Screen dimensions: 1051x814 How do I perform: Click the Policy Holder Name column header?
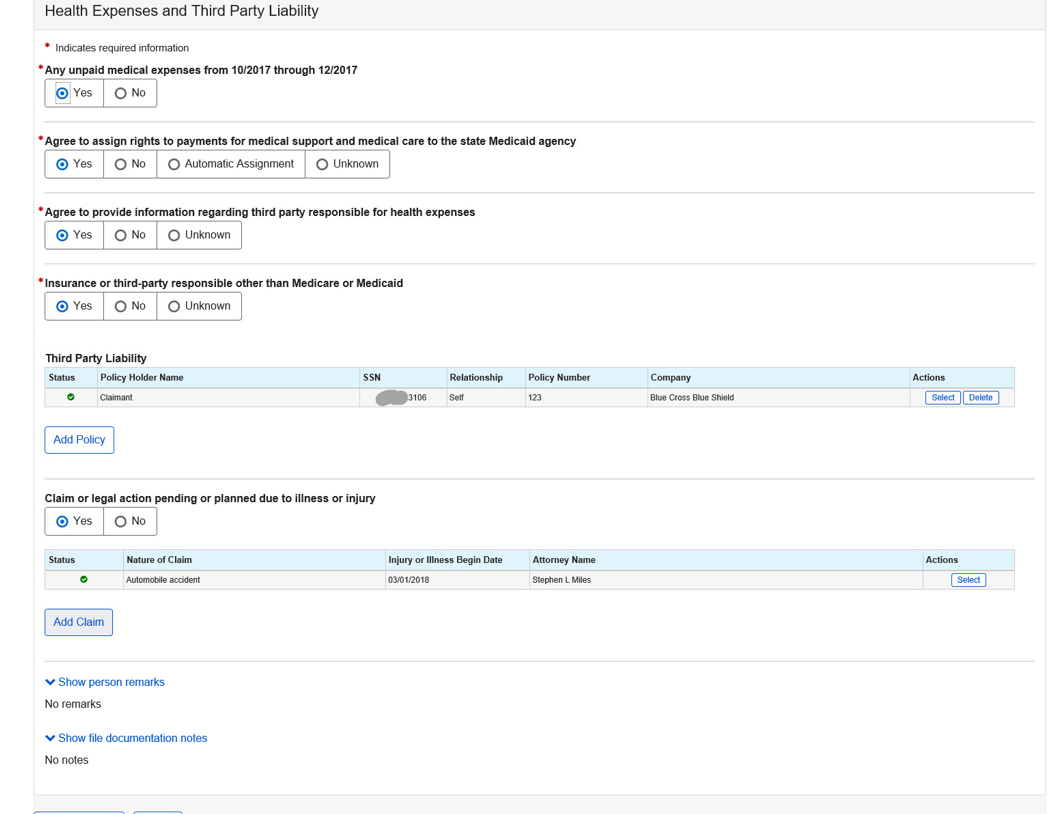click(142, 377)
